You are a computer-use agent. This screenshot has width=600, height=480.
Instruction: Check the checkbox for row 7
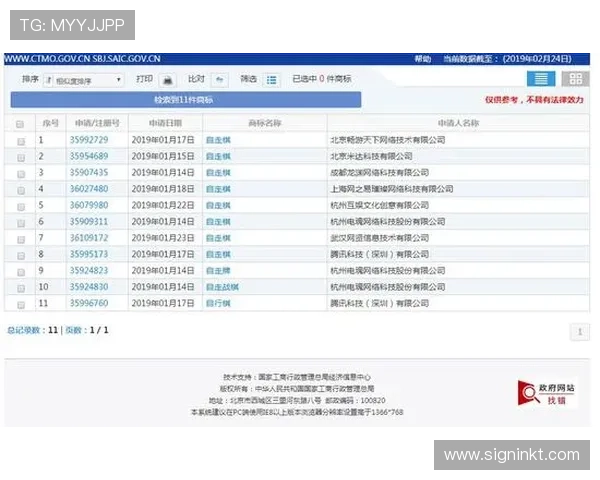[21, 239]
